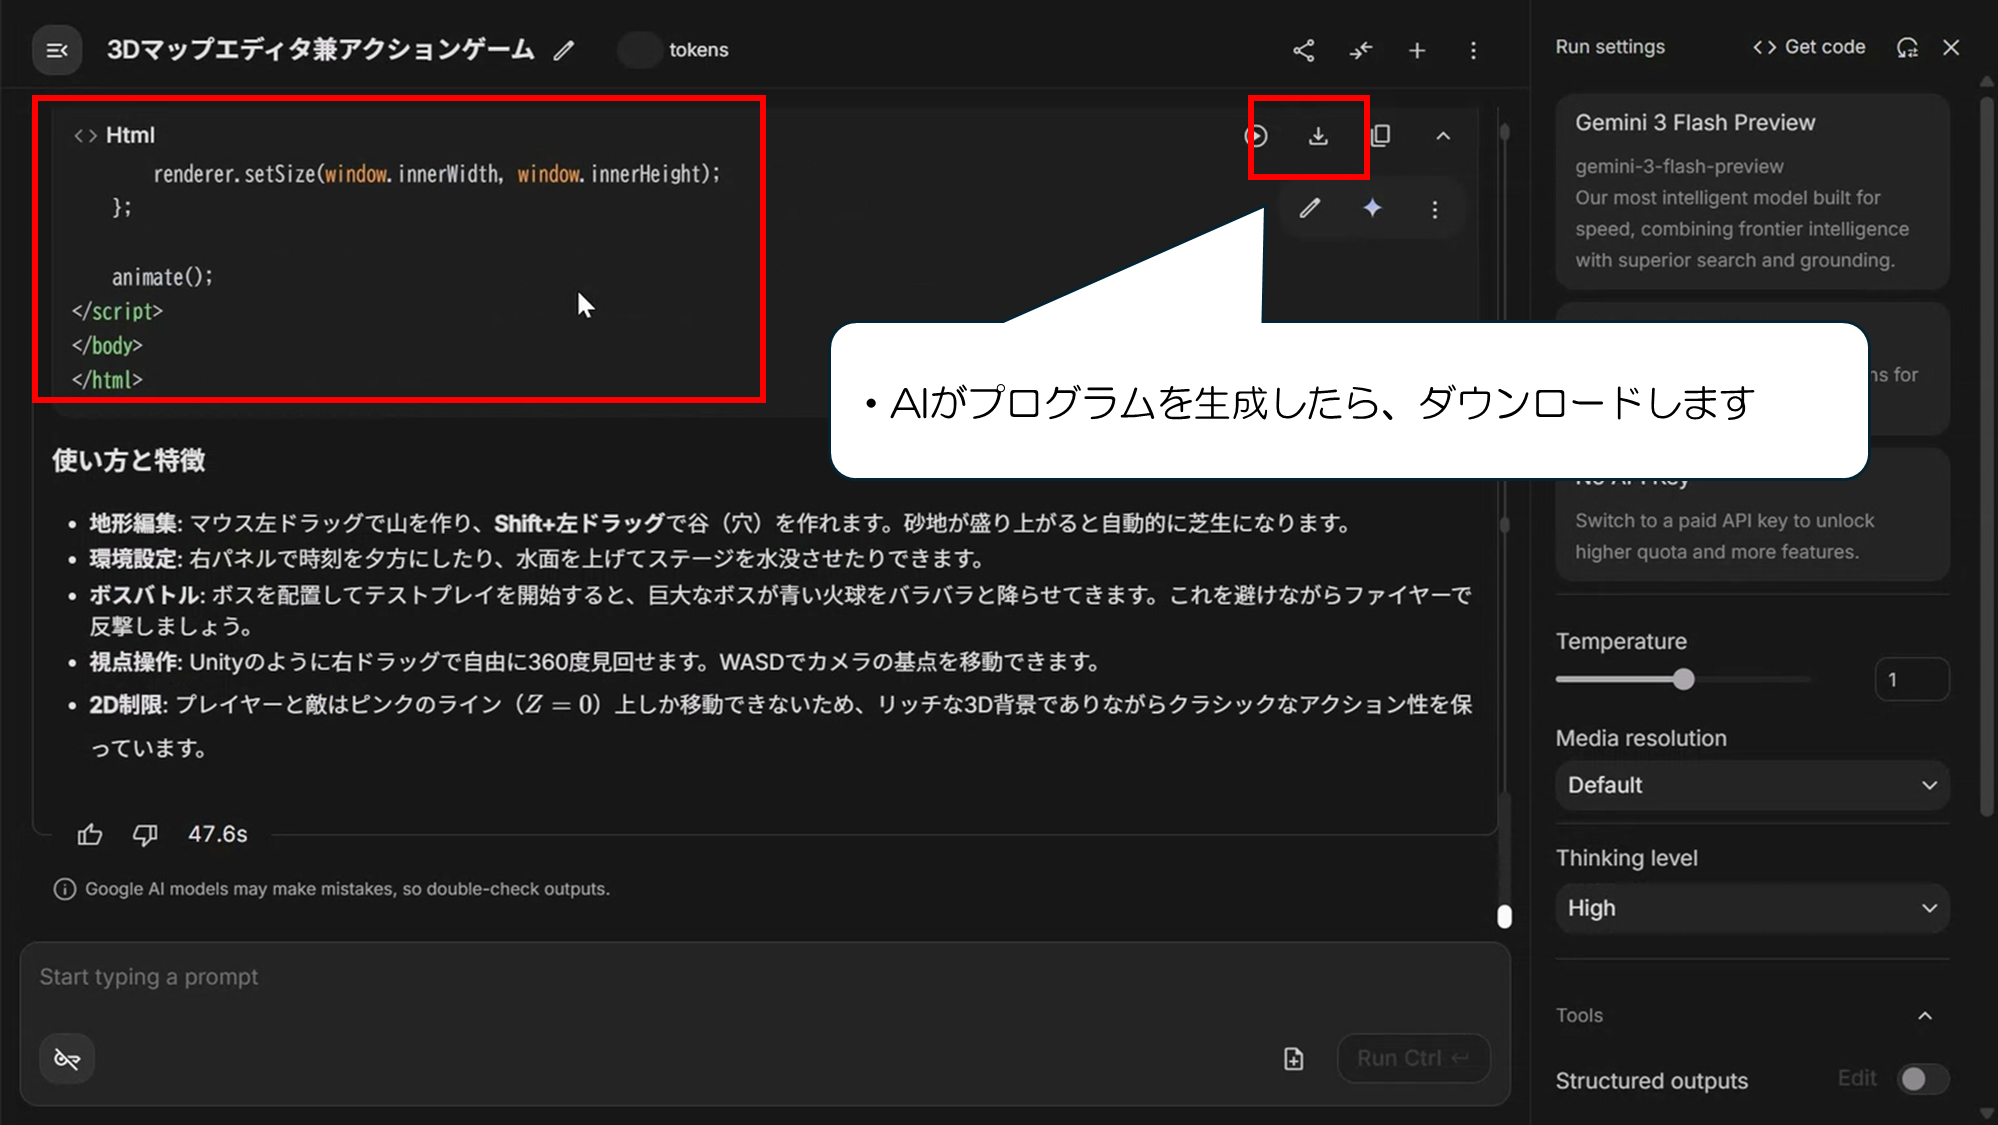Open the Thinking level High dropdown
This screenshot has width=1998, height=1125.
pos(1752,908)
